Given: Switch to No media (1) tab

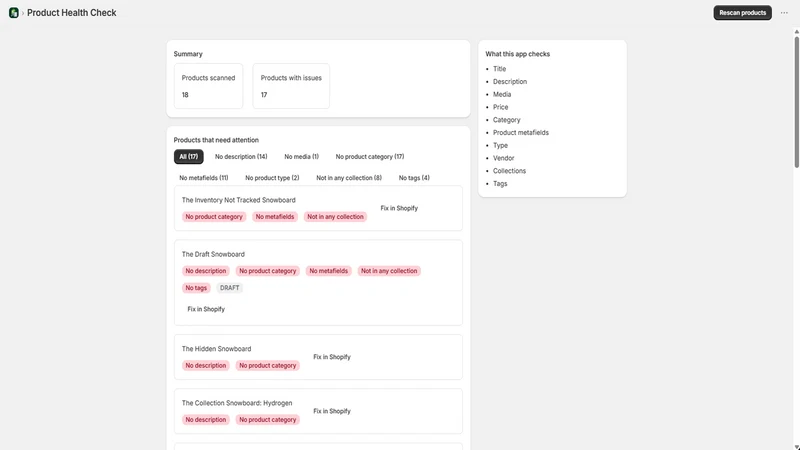Looking at the screenshot, I should [302, 157].
